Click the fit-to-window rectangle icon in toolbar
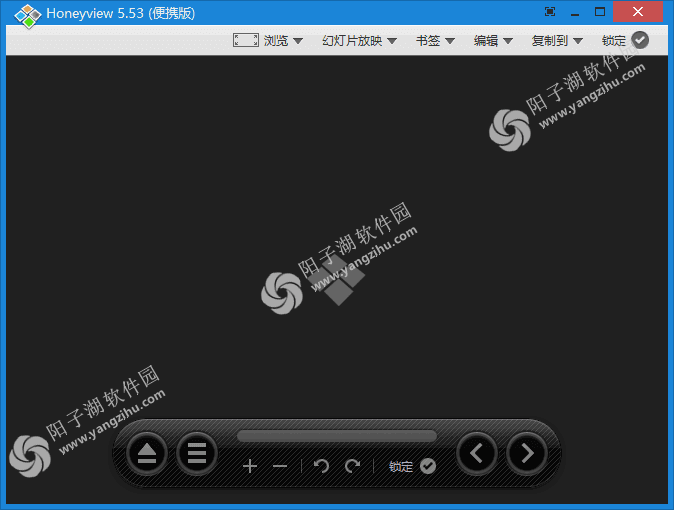The height and width of the screenshot is (510, 674). pyautogui.click(x=246, y=40)
